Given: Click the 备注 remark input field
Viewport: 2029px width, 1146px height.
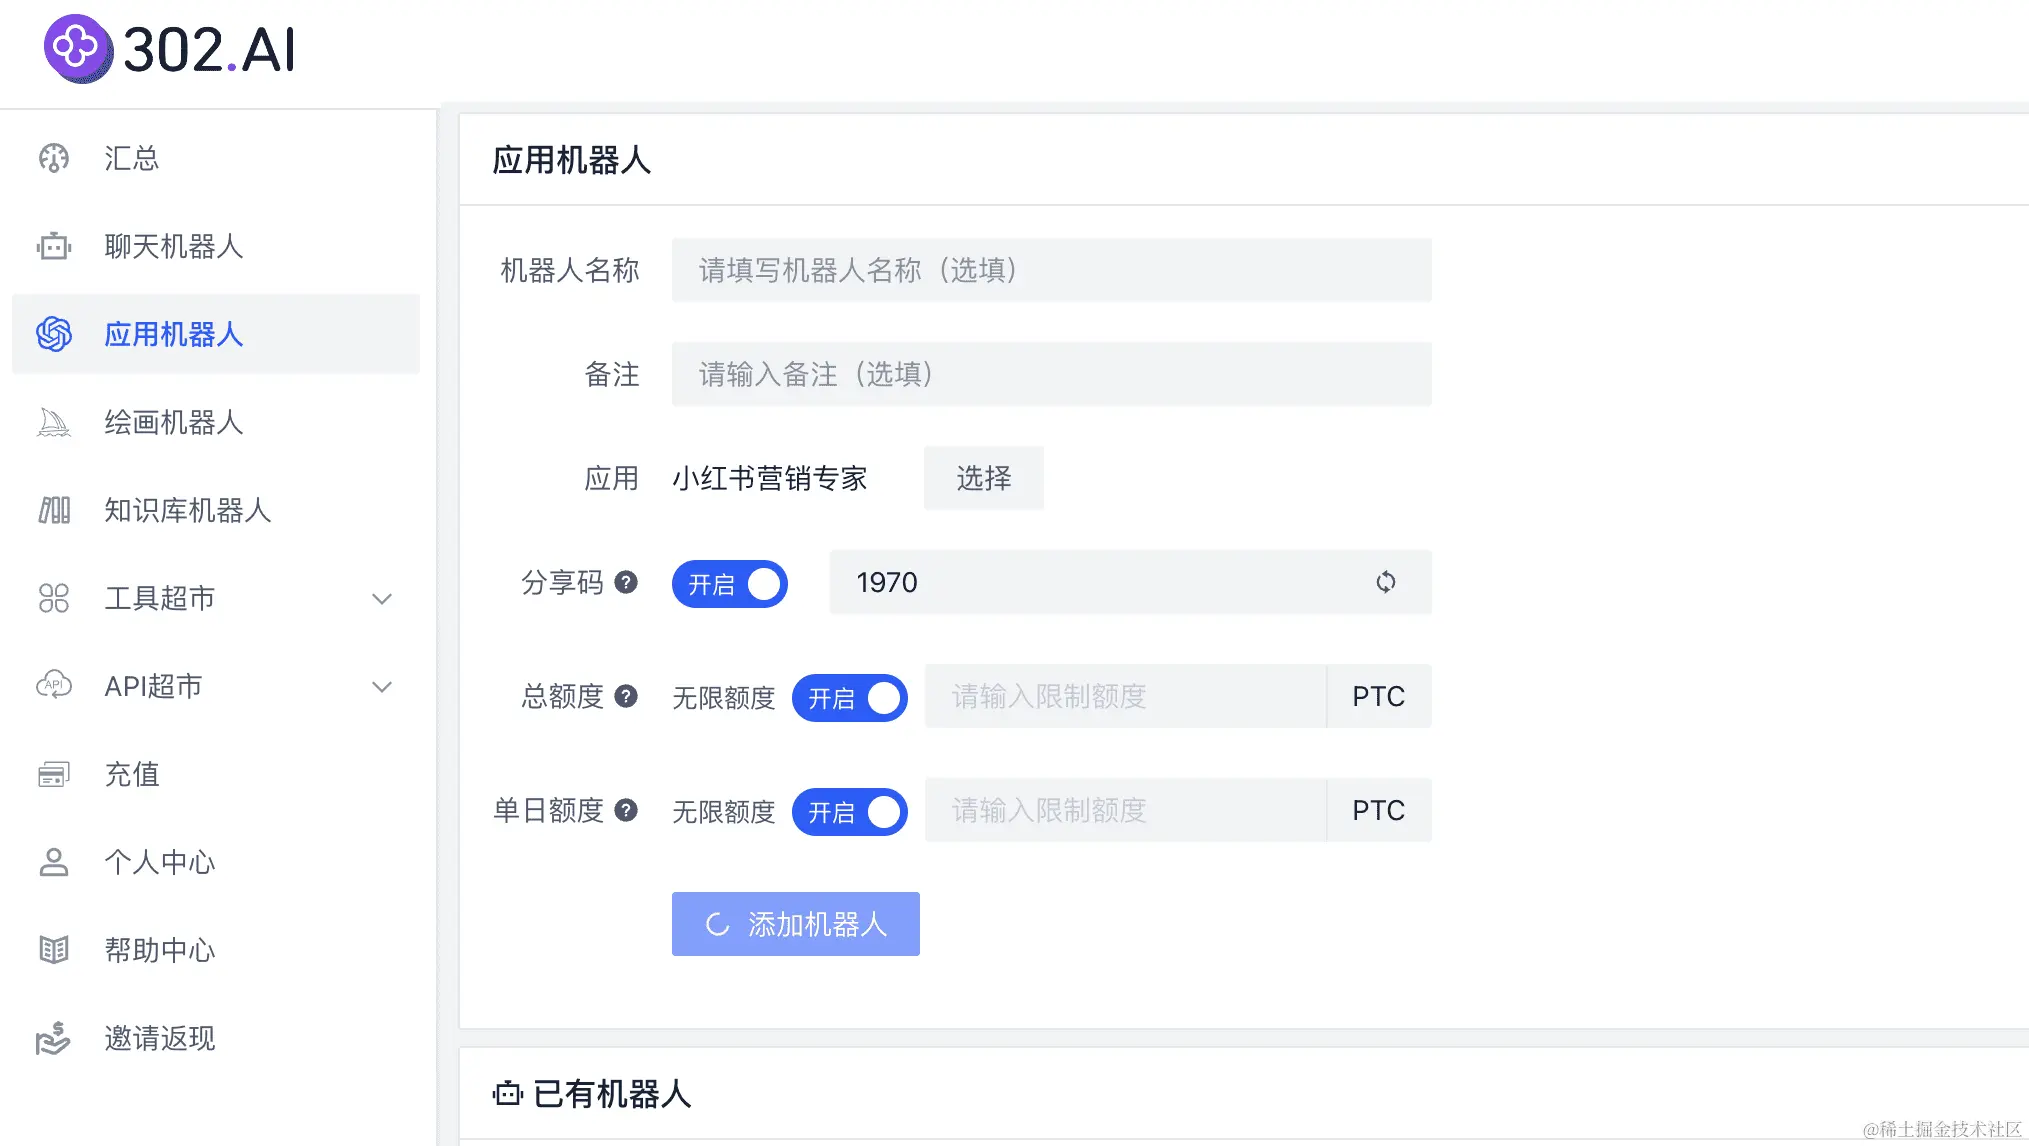Looking at the screenshot, I should (x=1052, y=374).
